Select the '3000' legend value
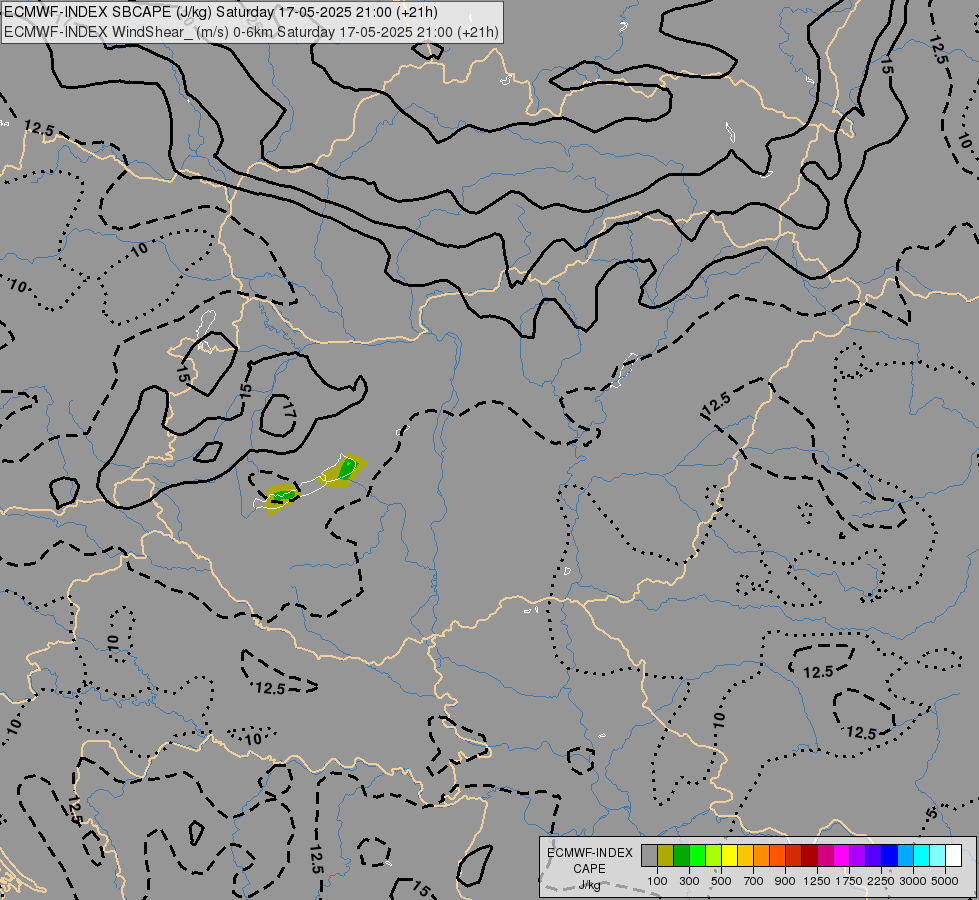Image resolution: width=979 pixels, height=900 pixels. point(913,881)
